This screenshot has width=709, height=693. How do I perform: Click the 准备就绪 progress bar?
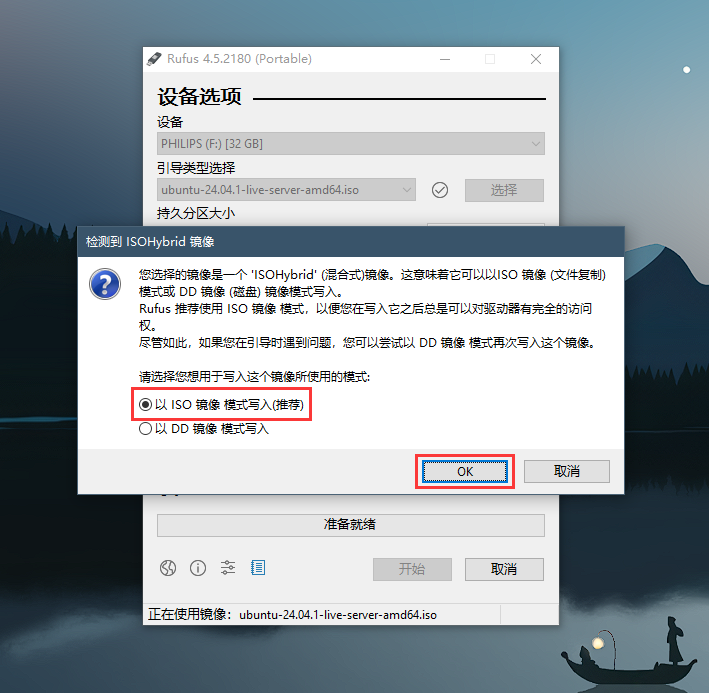[351, 525]
